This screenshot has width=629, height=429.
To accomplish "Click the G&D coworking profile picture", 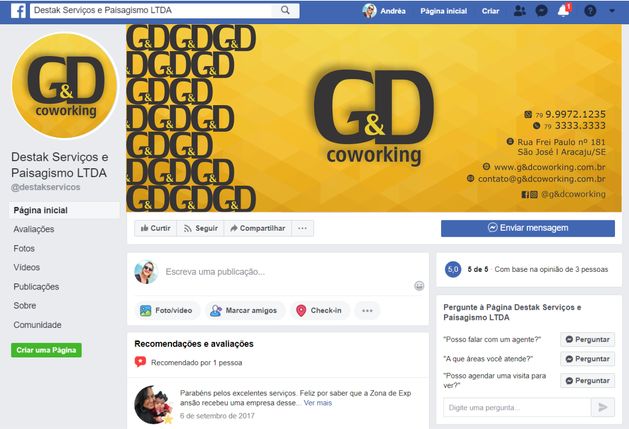I will tap(65, 86).
